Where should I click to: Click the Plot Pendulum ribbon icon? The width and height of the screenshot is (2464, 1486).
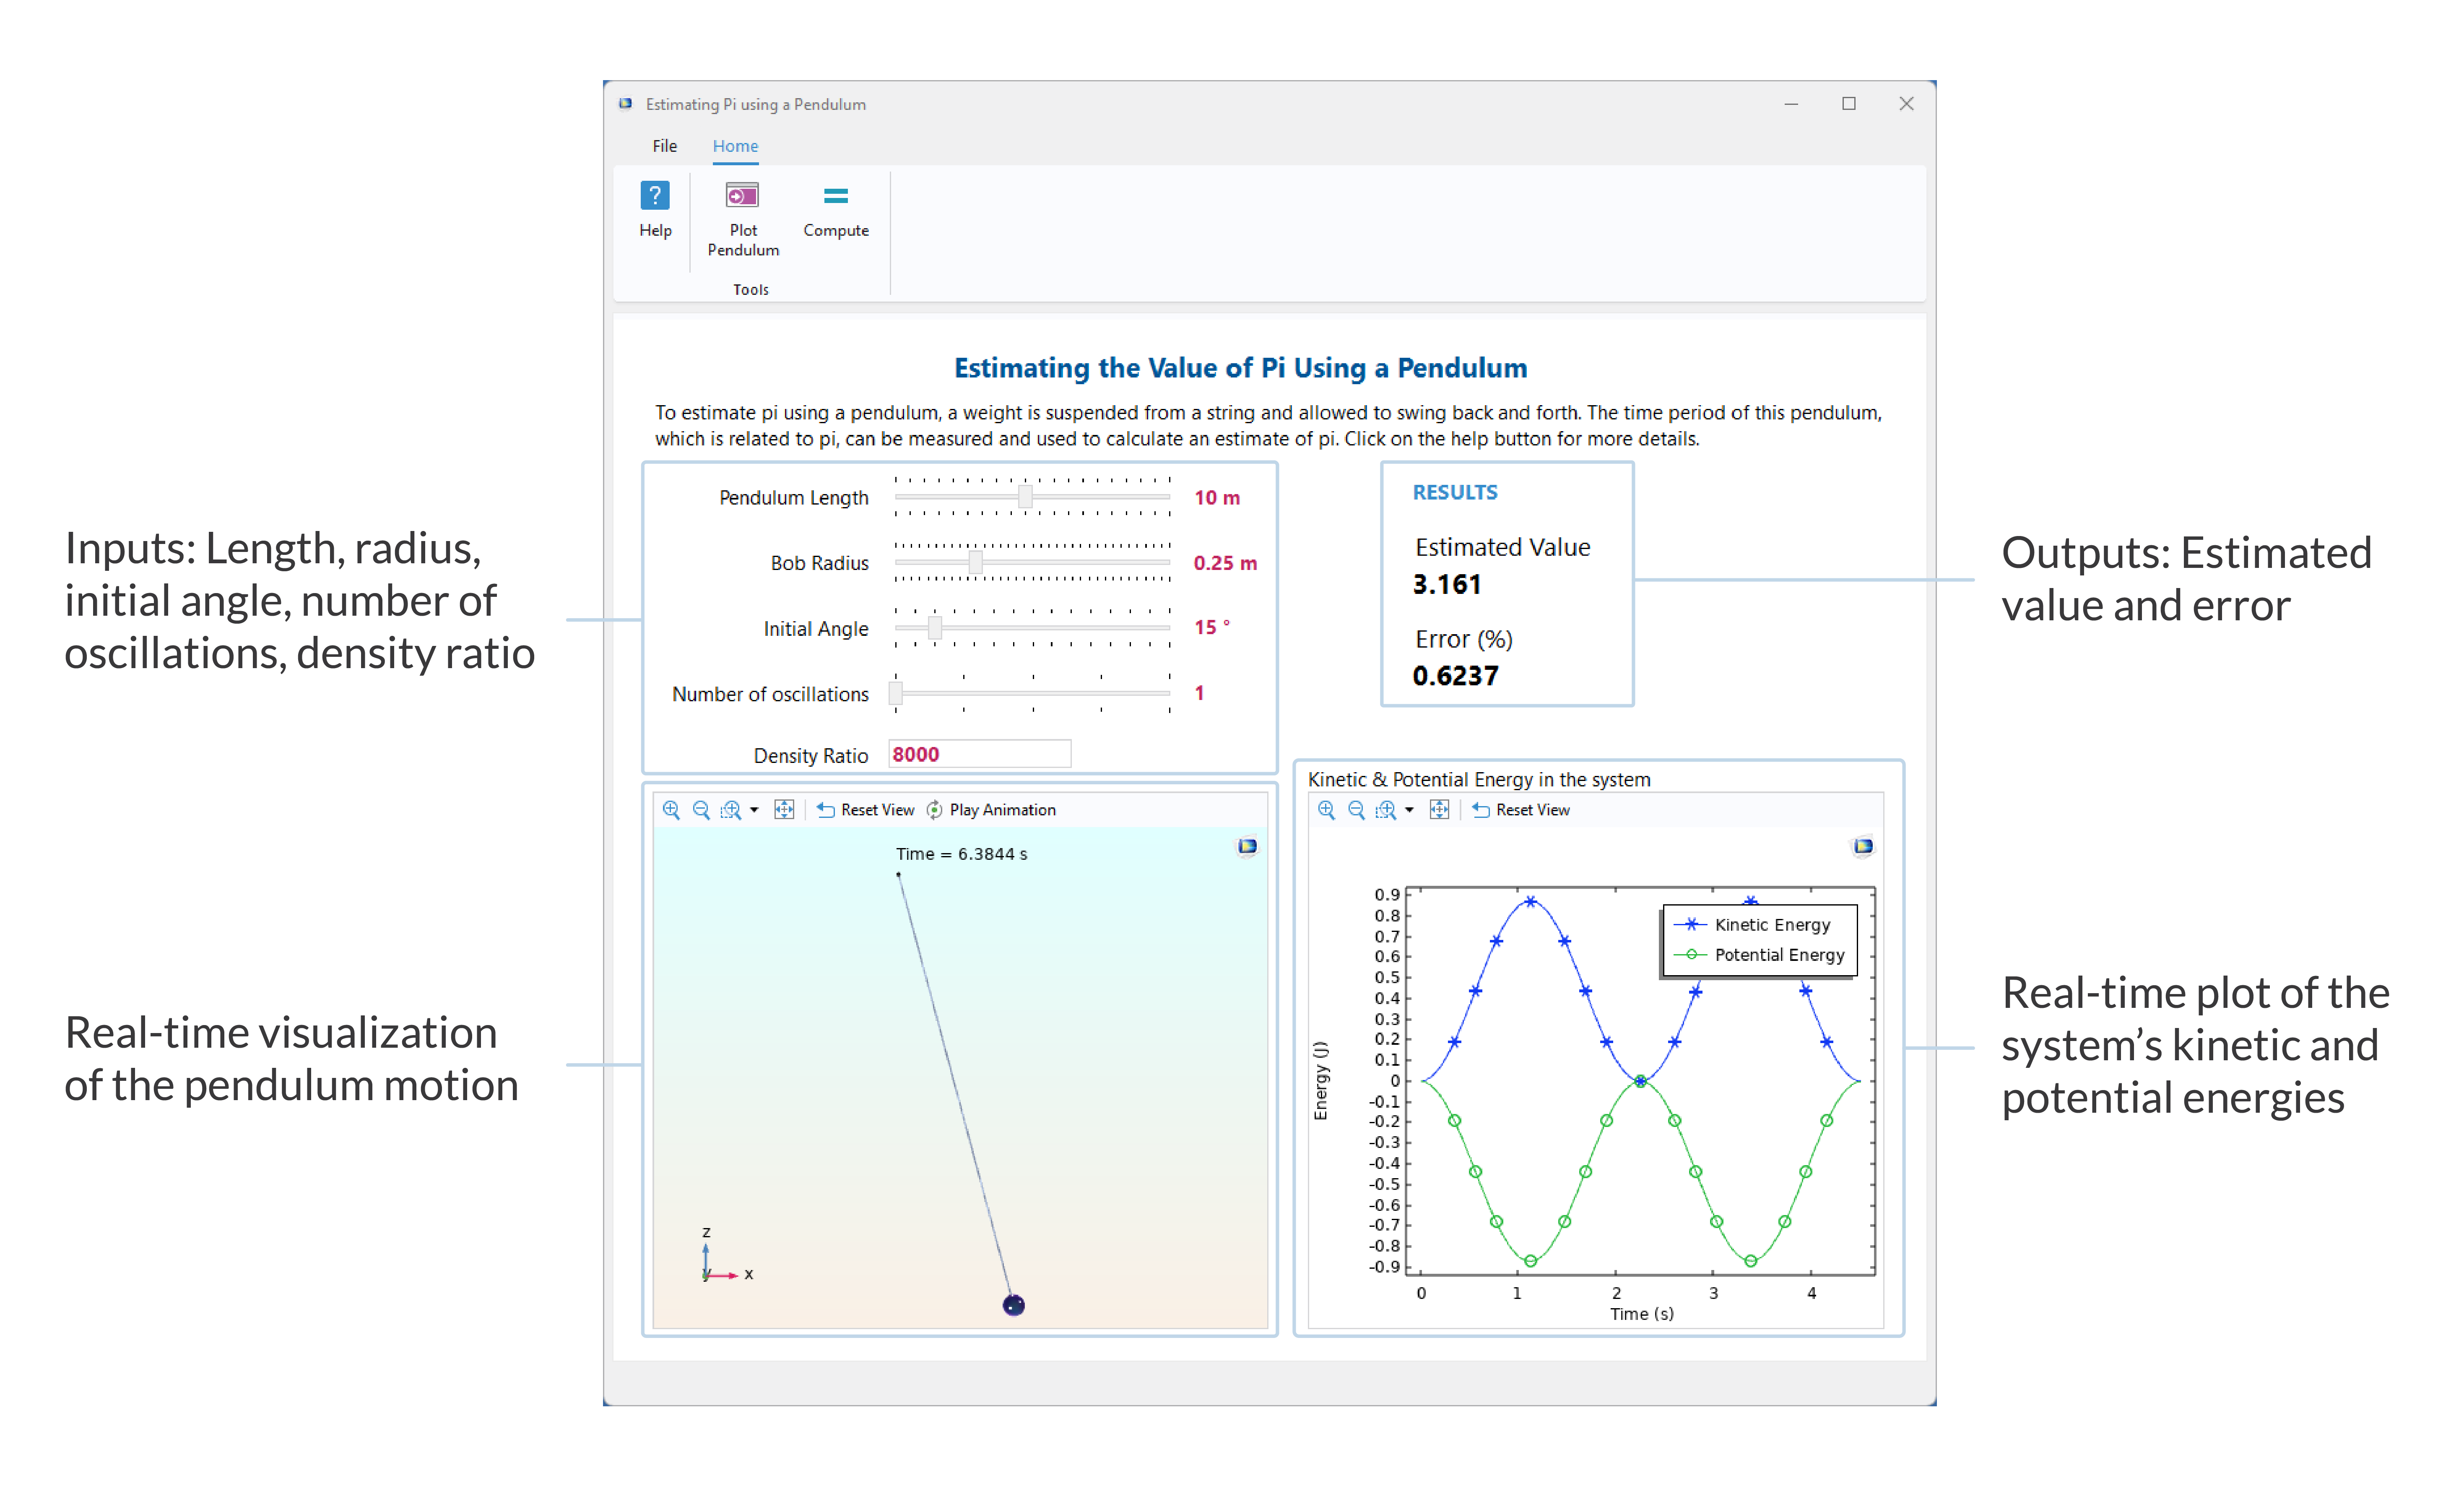742,195
